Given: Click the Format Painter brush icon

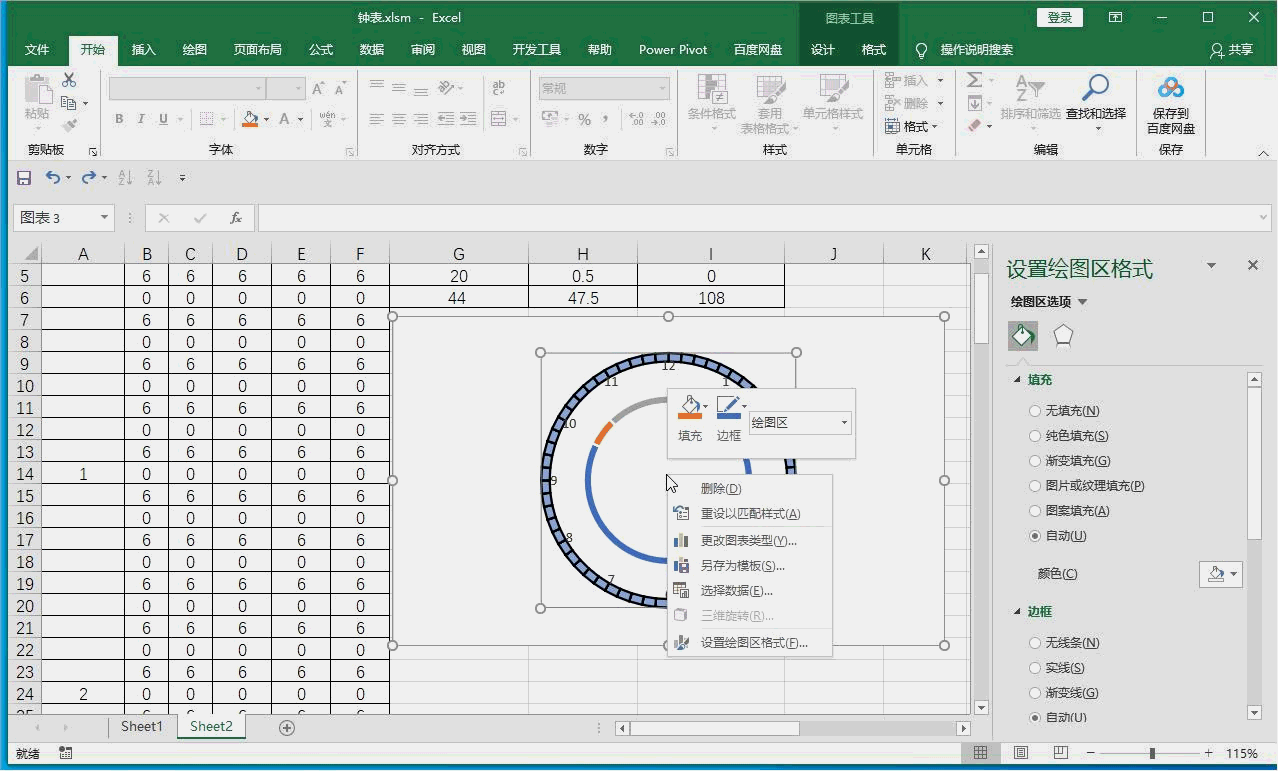Looking at the screenshot, I should 69,125.
